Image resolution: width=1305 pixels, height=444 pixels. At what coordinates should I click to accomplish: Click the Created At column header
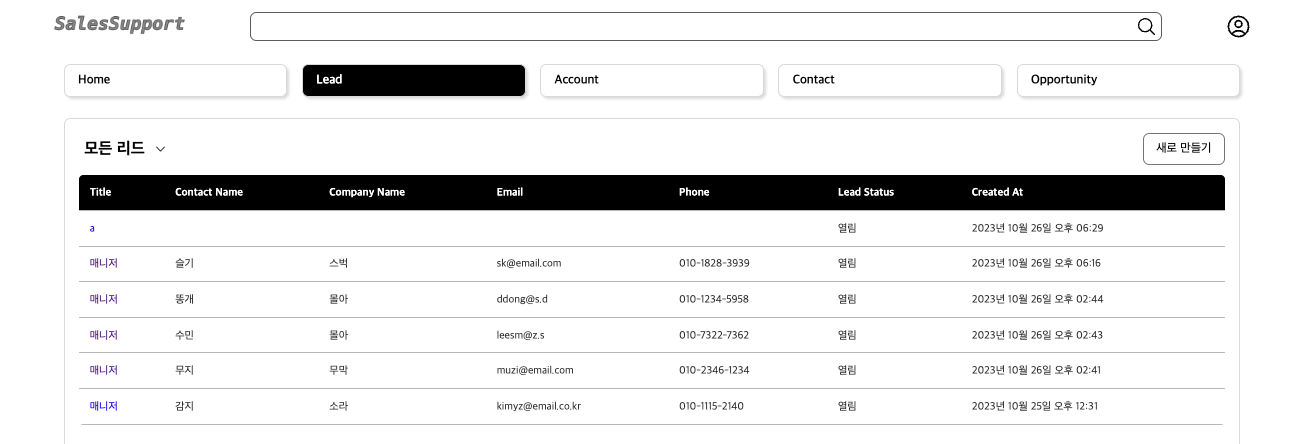pyautogui.click(x=997, y=192)
